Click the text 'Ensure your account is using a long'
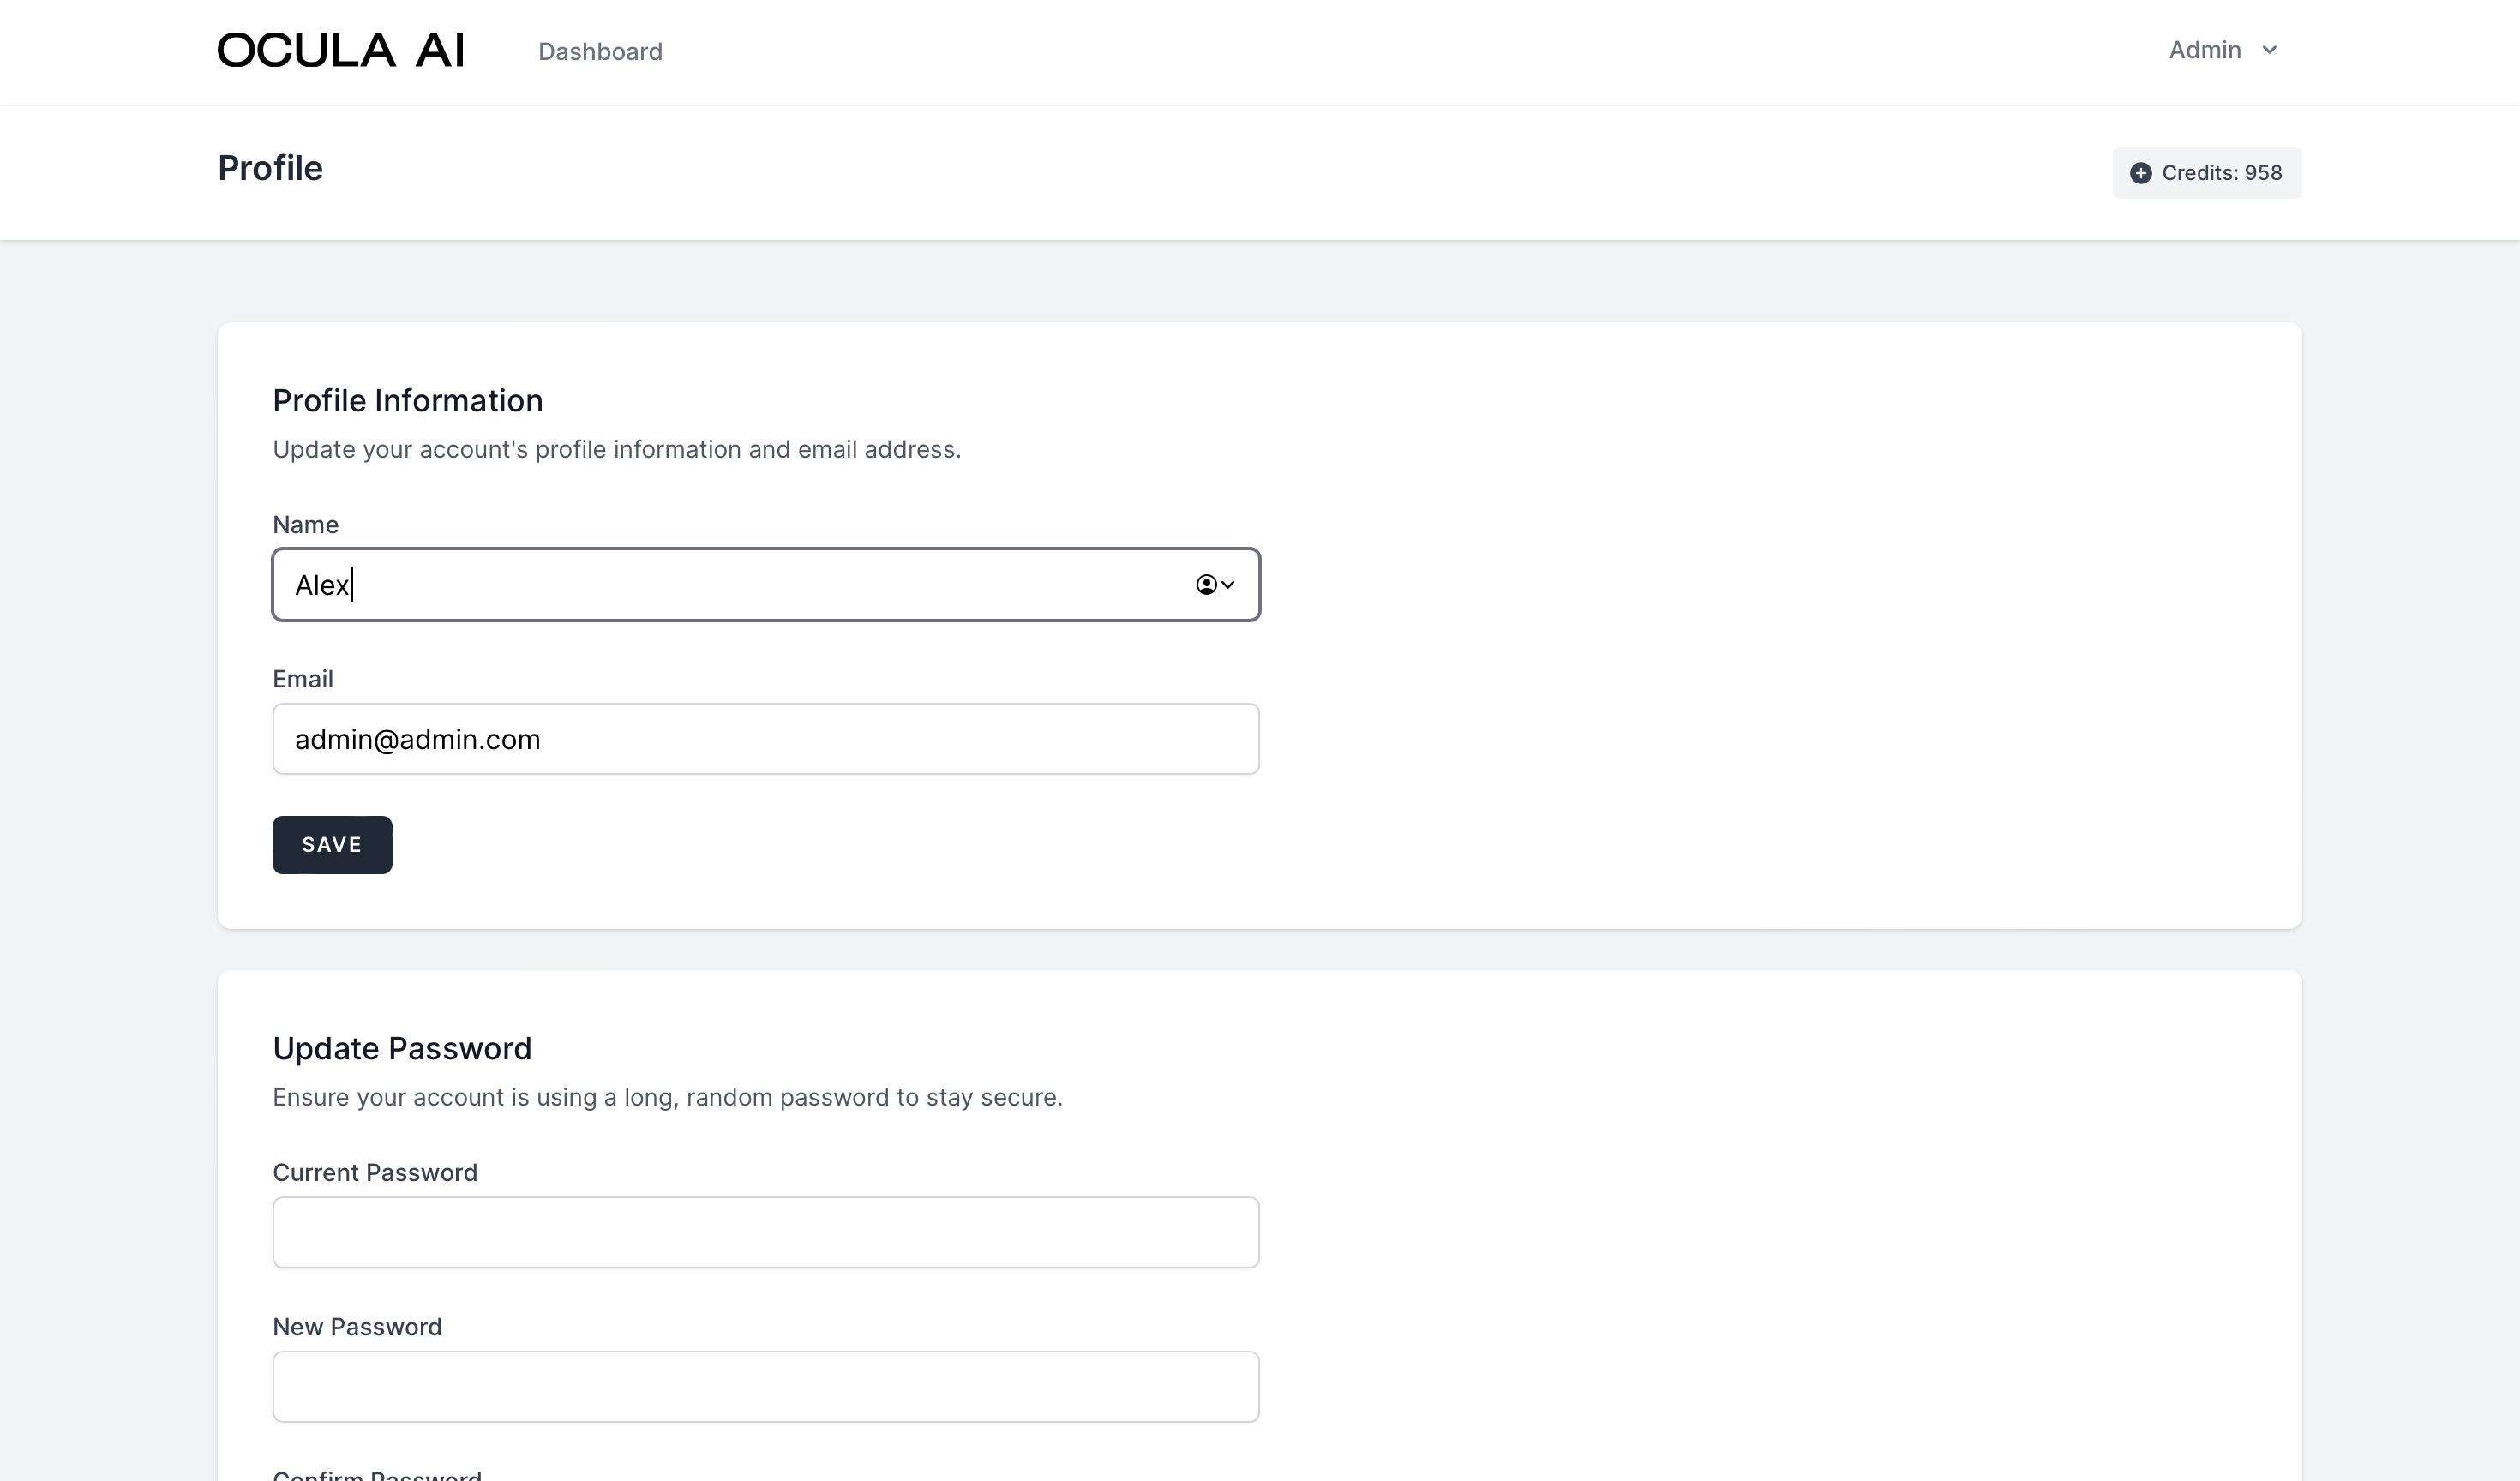This screenshot has height=1481, width=2520. [x=476, y=1098]
